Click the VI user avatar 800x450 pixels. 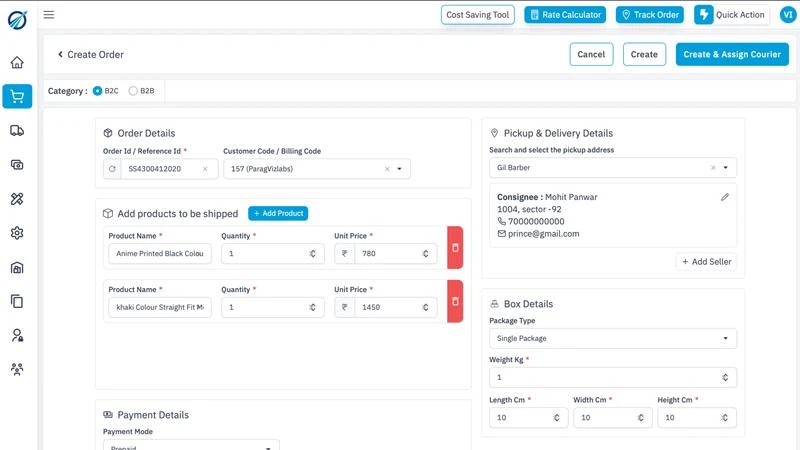788,15
